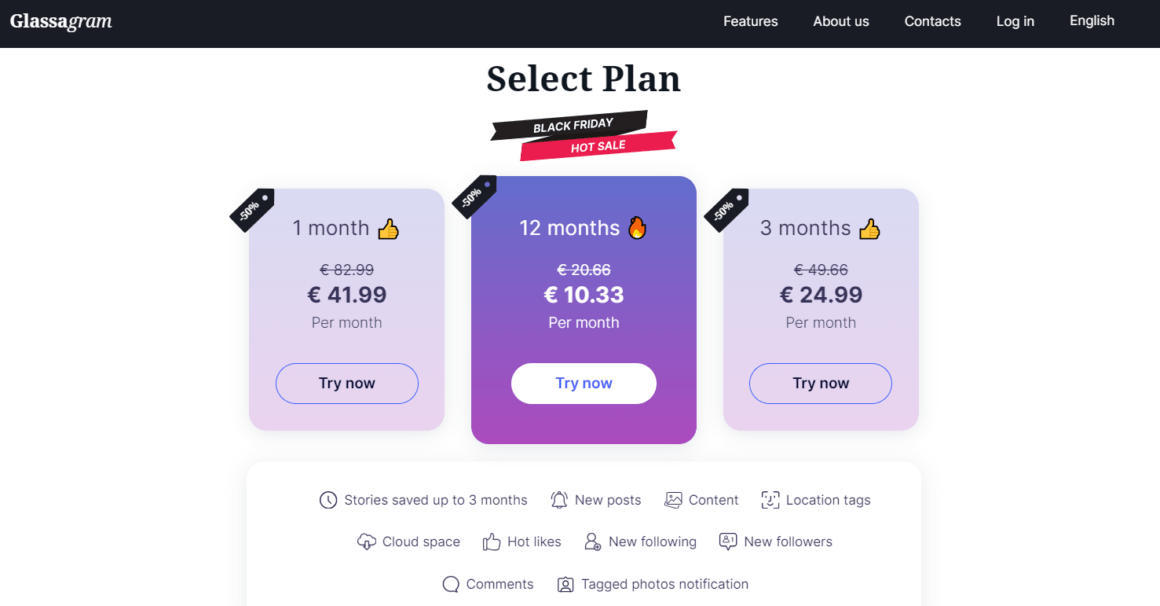
Task: Click the Tagged photos notification icon
Action: point(565,584)
